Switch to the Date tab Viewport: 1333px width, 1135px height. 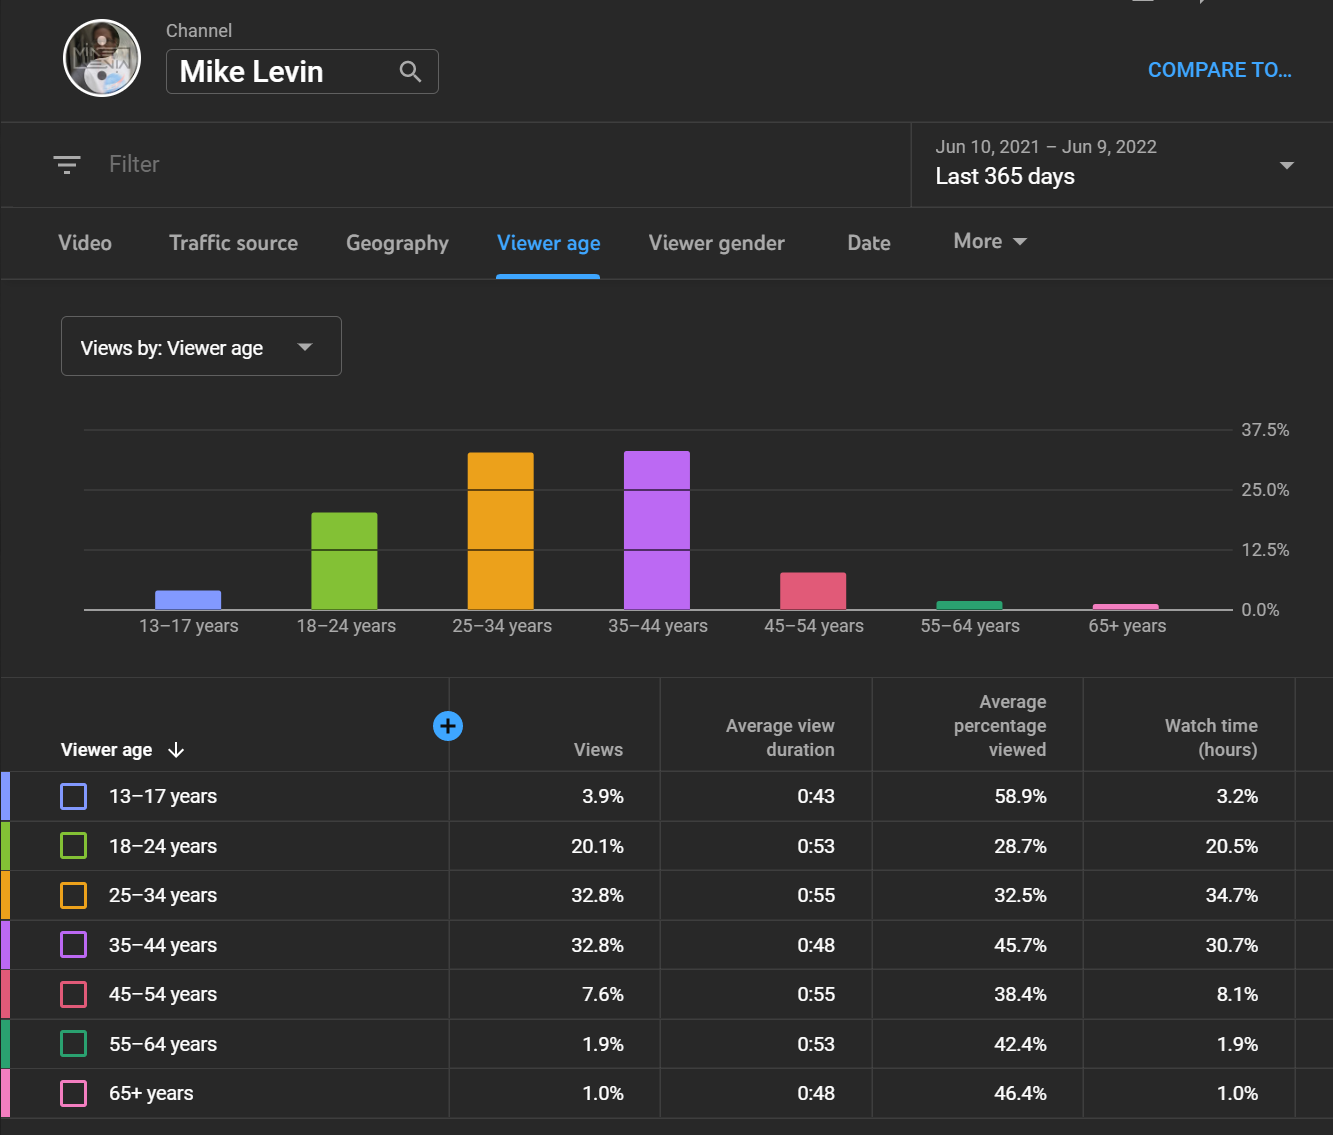[x=868, y=243]
